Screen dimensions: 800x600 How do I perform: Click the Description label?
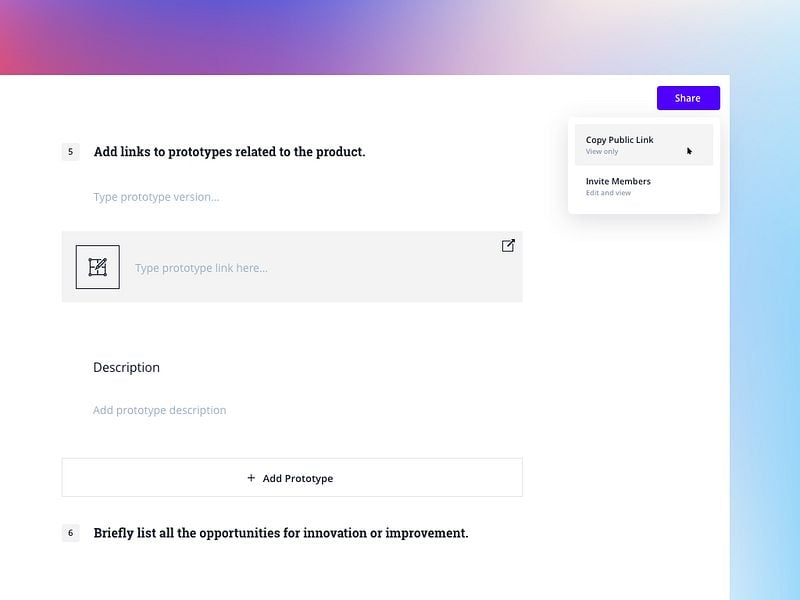click(126, 367)
